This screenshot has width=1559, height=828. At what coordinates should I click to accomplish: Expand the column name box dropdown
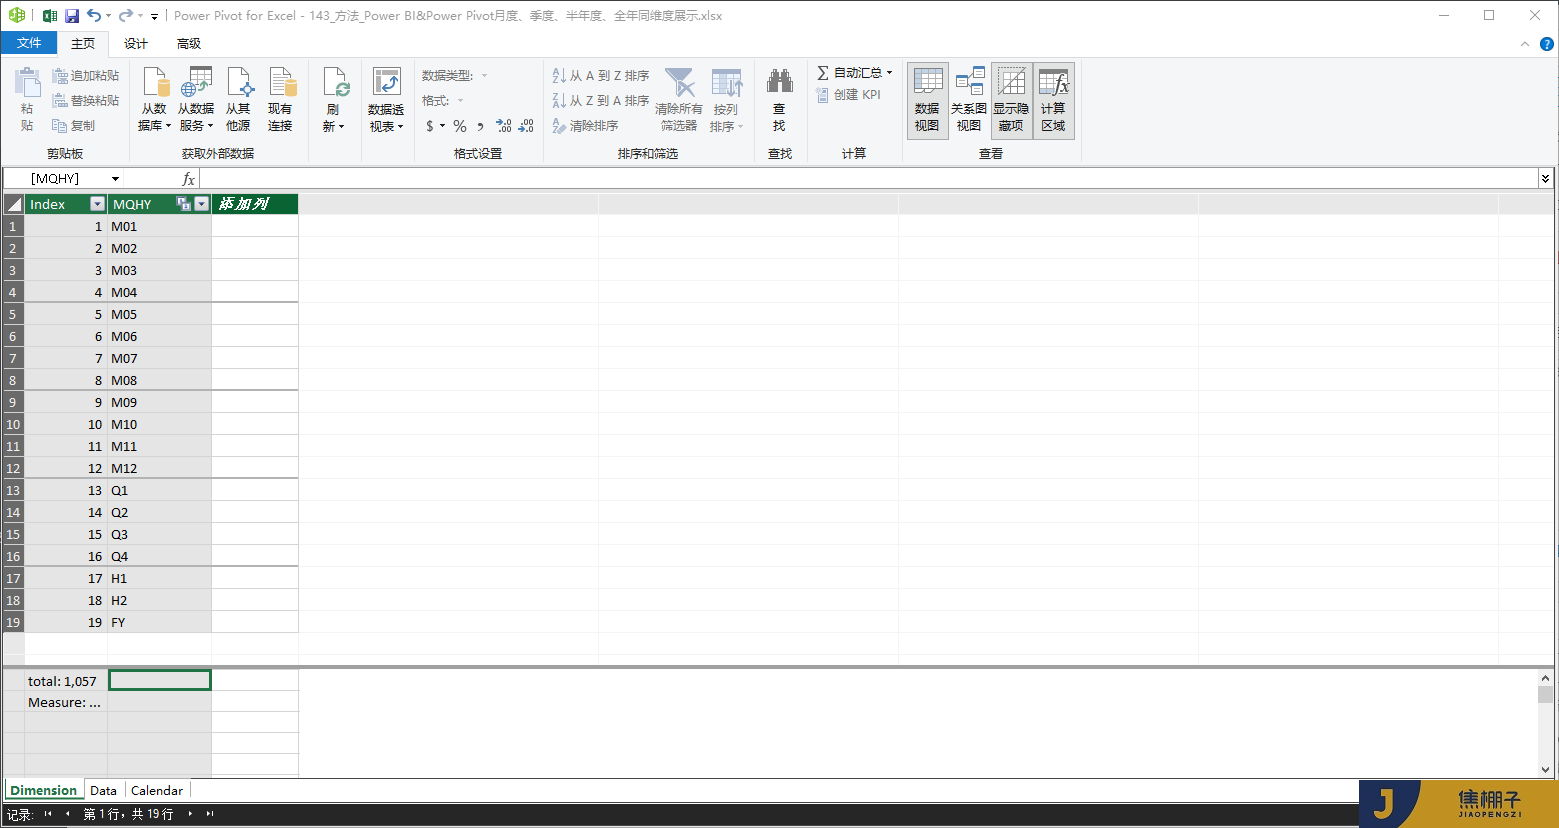[x=115, y=179]
